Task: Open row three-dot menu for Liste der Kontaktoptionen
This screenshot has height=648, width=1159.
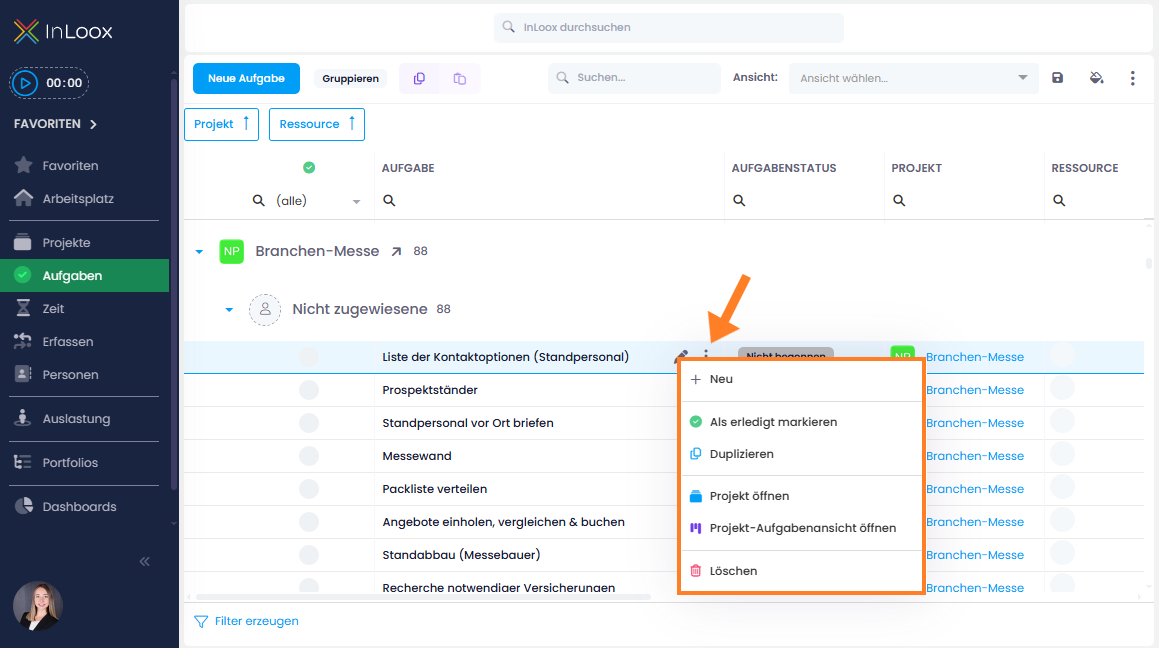Action: [706, 355]
